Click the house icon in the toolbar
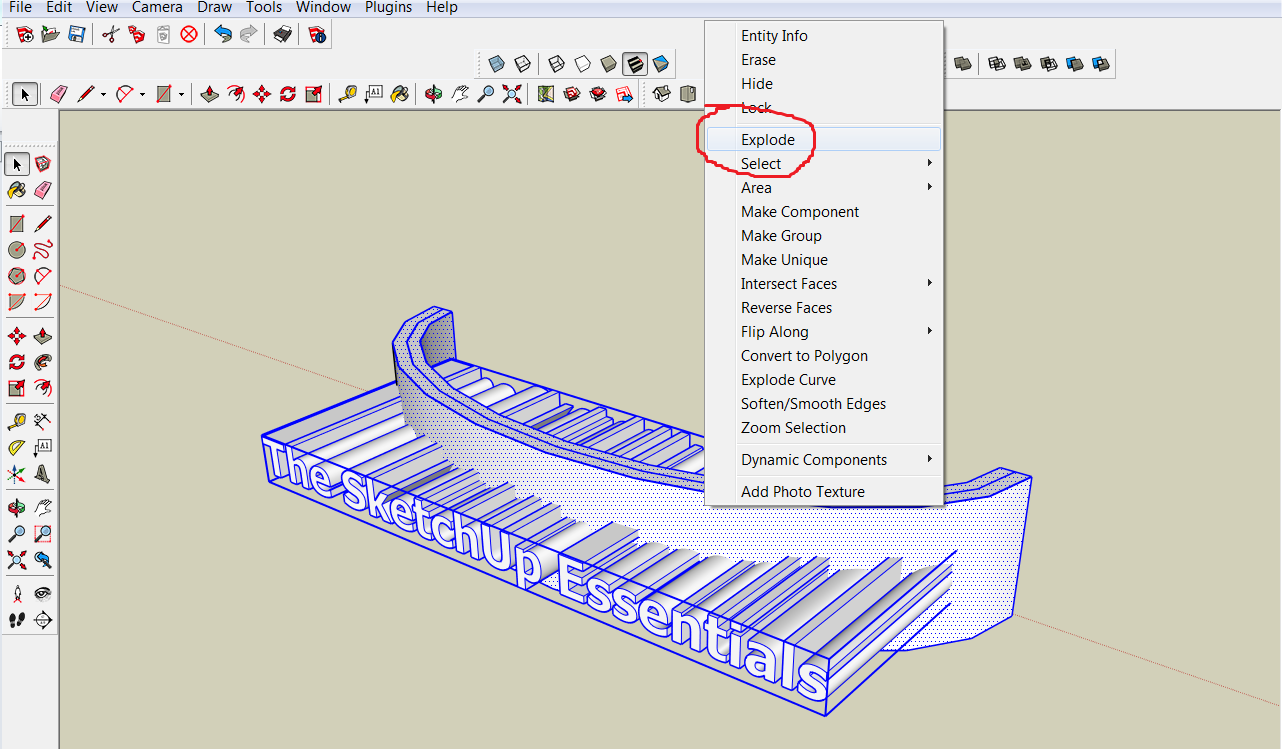This screenshot has height=749, width=1282. (661, 94)
